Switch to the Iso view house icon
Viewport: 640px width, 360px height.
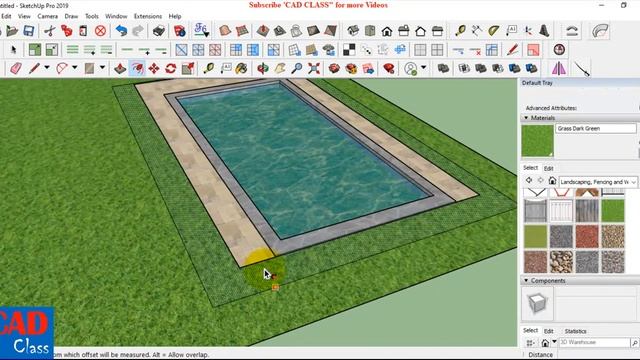click(353, 31)
